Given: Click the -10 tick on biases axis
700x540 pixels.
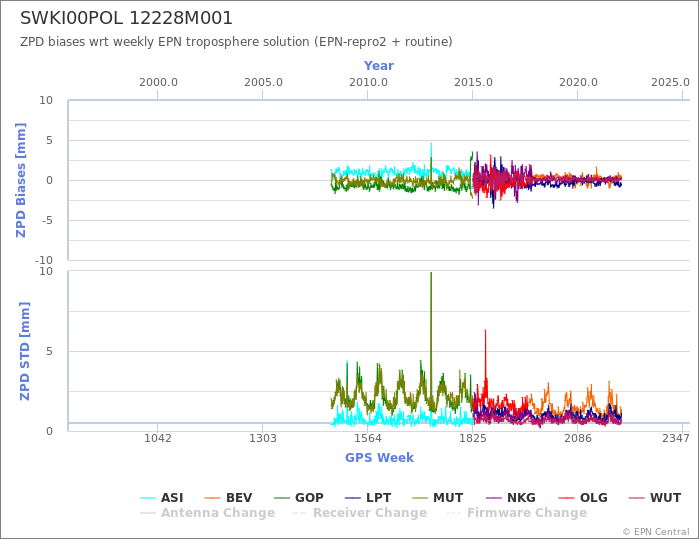Looking at the screenshot, I should pos(44,260).
